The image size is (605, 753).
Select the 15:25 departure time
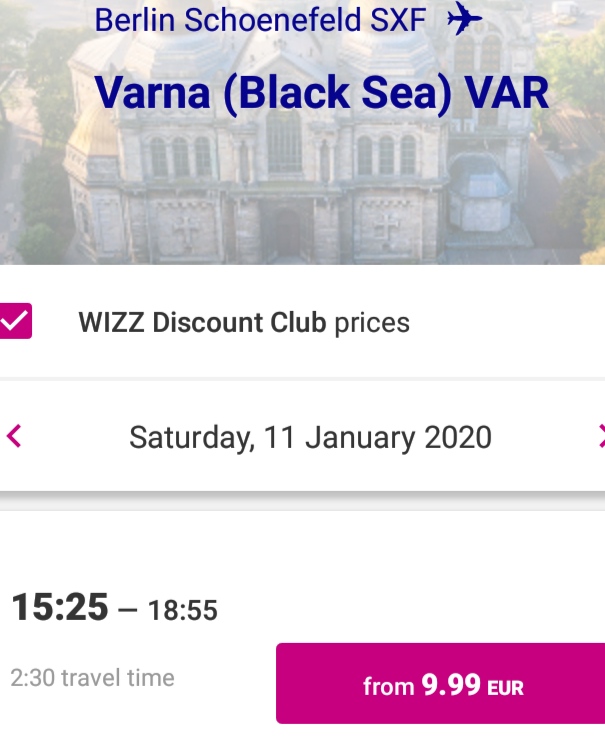pos(60,607)
